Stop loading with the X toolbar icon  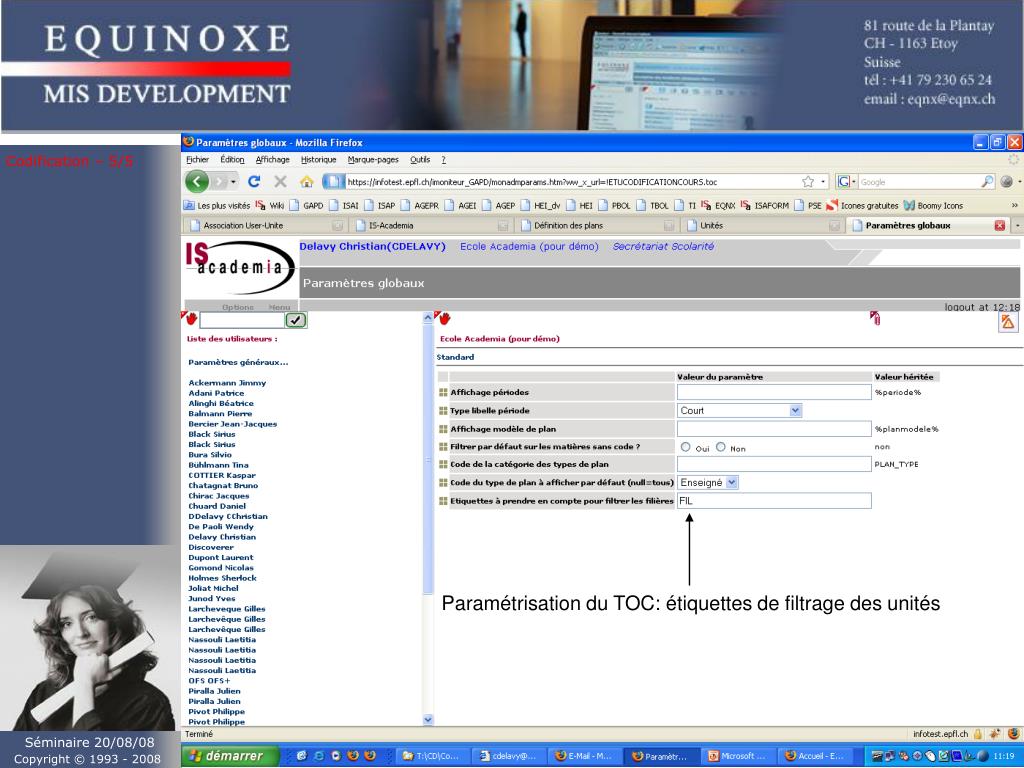[280, 182]
